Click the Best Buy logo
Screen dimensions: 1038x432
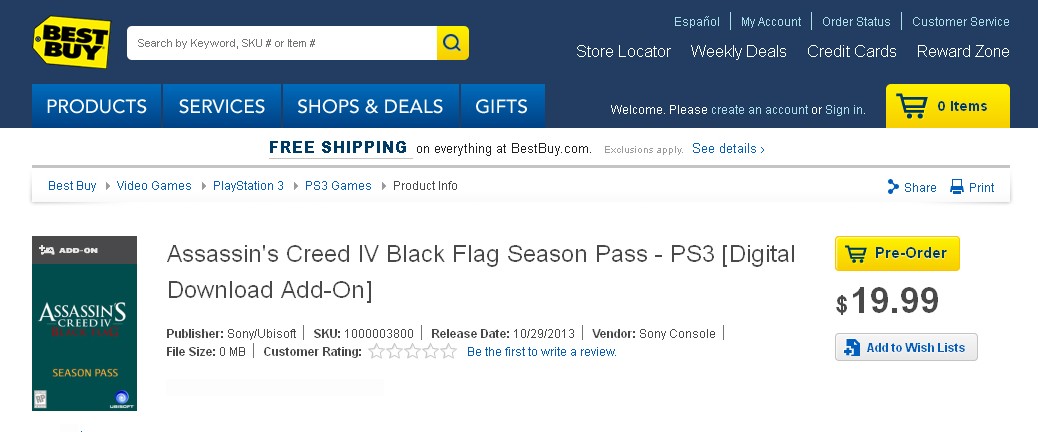coord(72,43)
